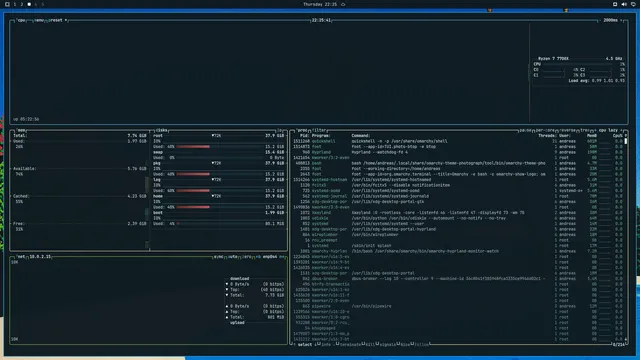Image resolution: width=640 pixels, height=360 pixels.
Task: Click the process list scroll-up arrow
Action: point(626,136)
